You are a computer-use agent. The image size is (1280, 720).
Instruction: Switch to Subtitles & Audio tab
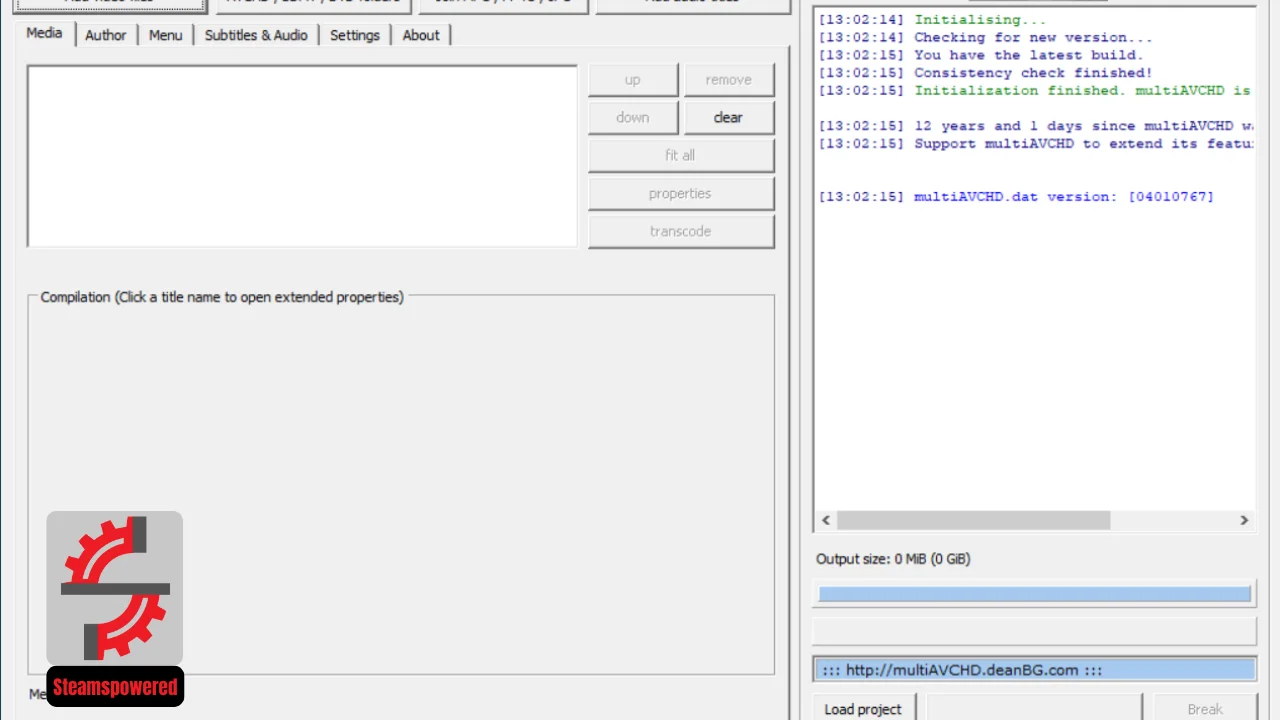click(x=256, y=35)
